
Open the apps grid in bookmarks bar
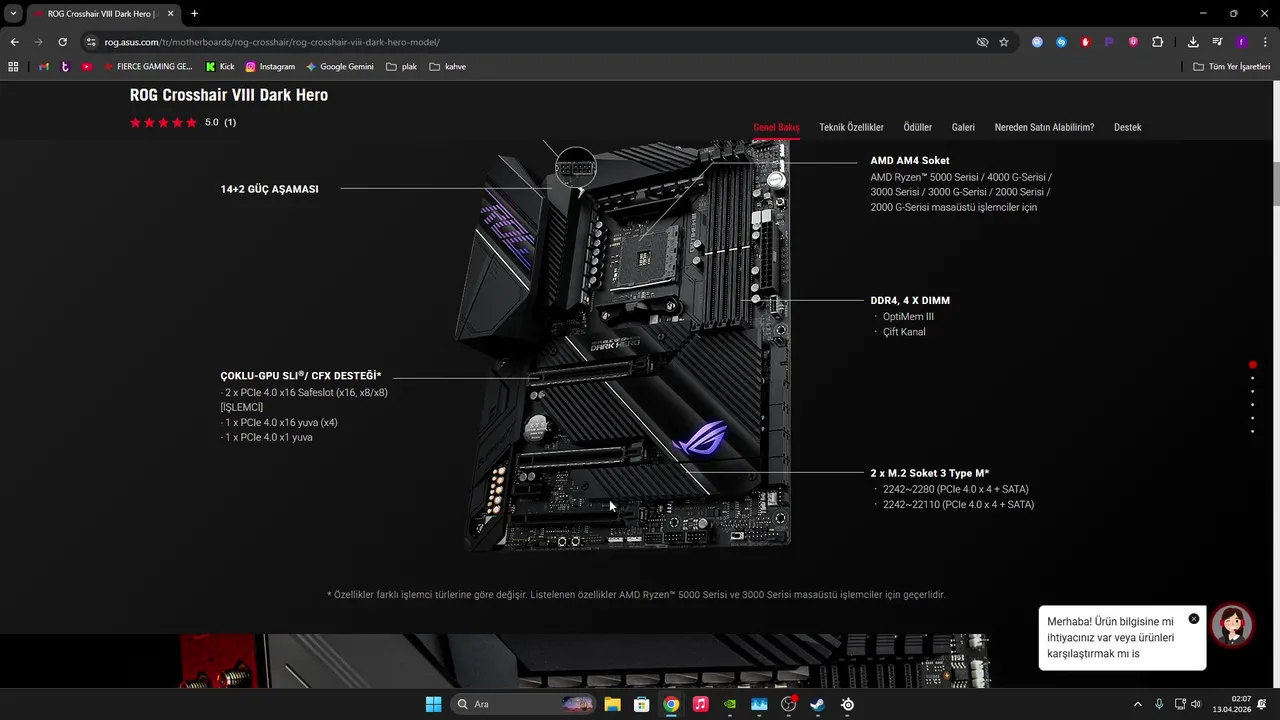tap(13, 67)
